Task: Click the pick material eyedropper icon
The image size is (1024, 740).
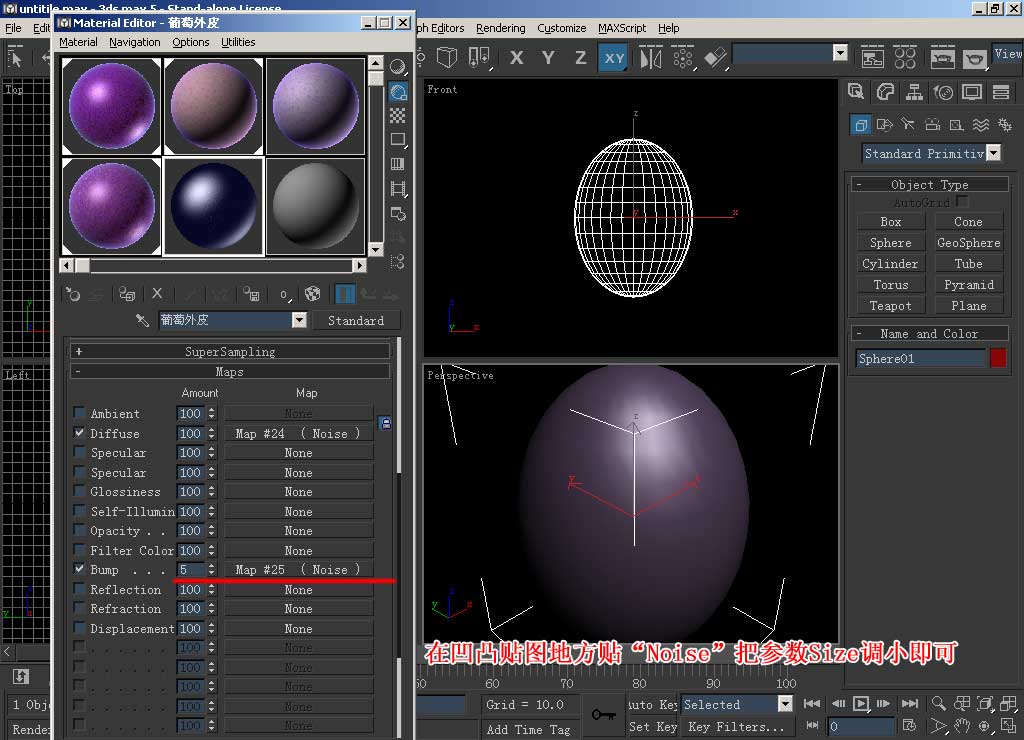Action: (x=142, y=320)
